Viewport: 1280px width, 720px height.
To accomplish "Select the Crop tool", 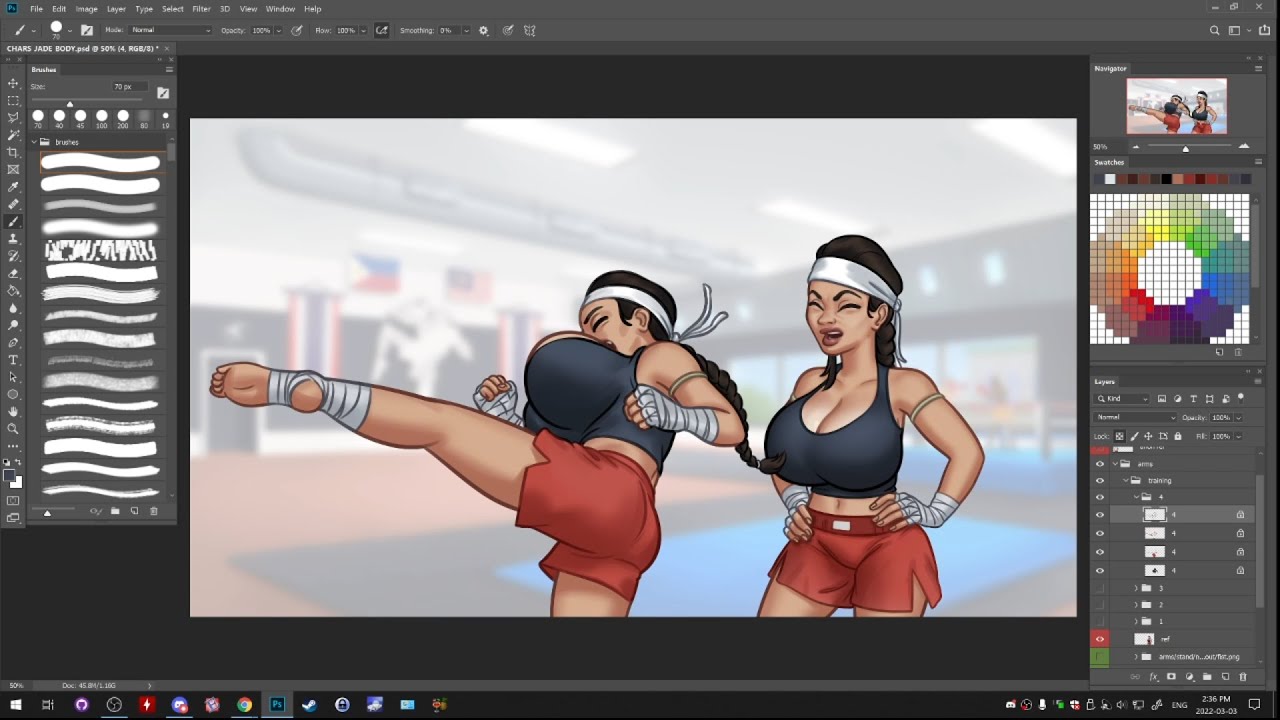I will 13,152.
